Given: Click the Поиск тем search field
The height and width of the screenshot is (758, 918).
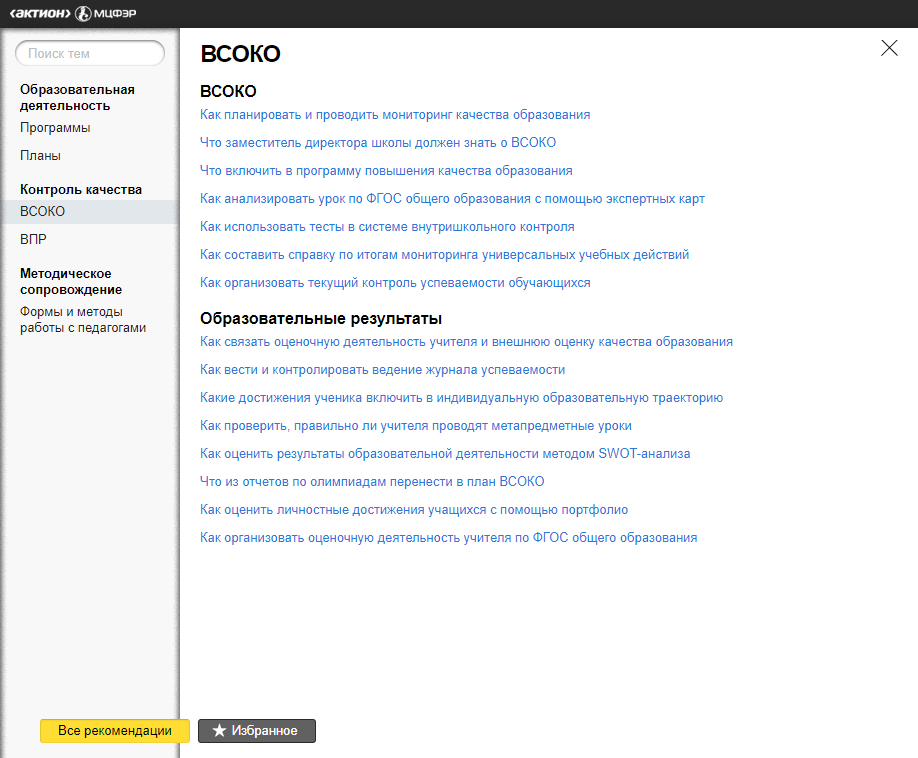Looking at the screenshot, I should tap(90, 54).
